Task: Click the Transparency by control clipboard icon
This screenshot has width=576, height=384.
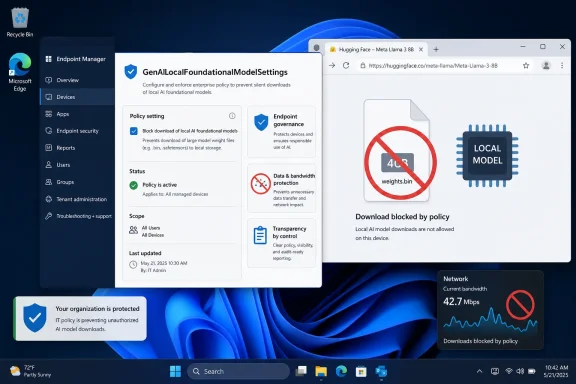Action: pos(260,235)
